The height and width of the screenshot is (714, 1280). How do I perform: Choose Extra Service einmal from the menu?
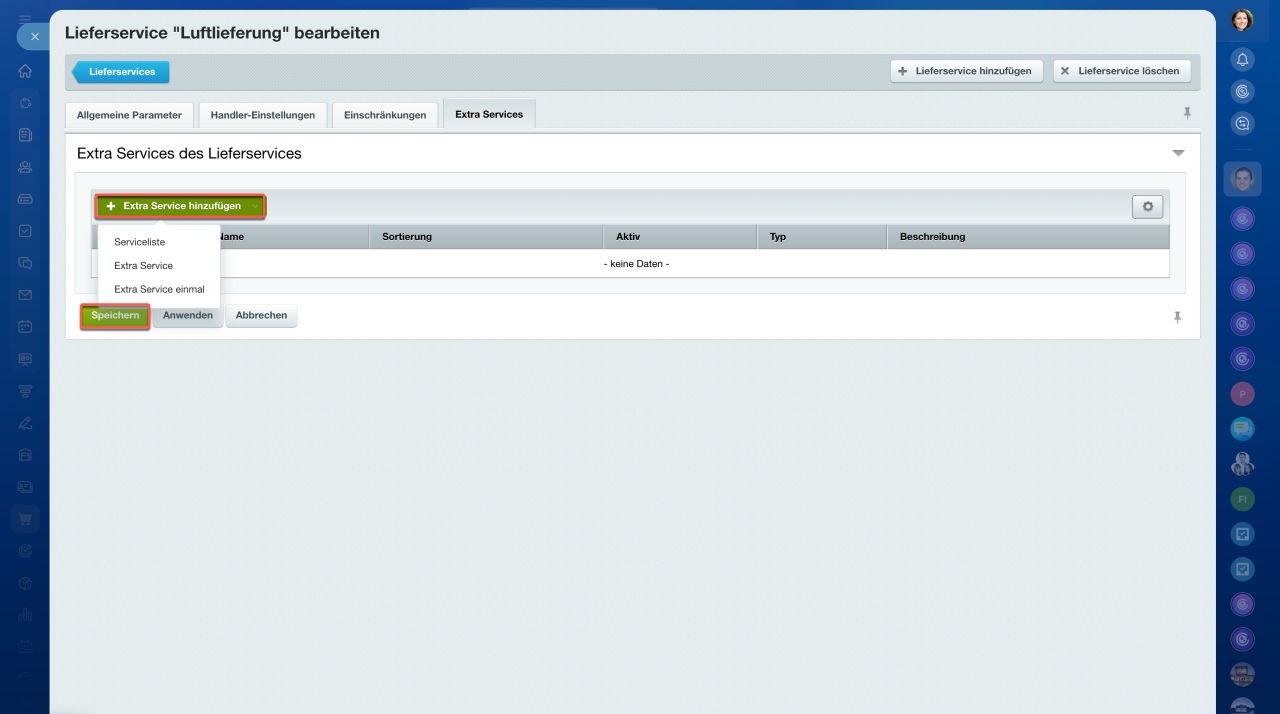click(x=159, y=289)
